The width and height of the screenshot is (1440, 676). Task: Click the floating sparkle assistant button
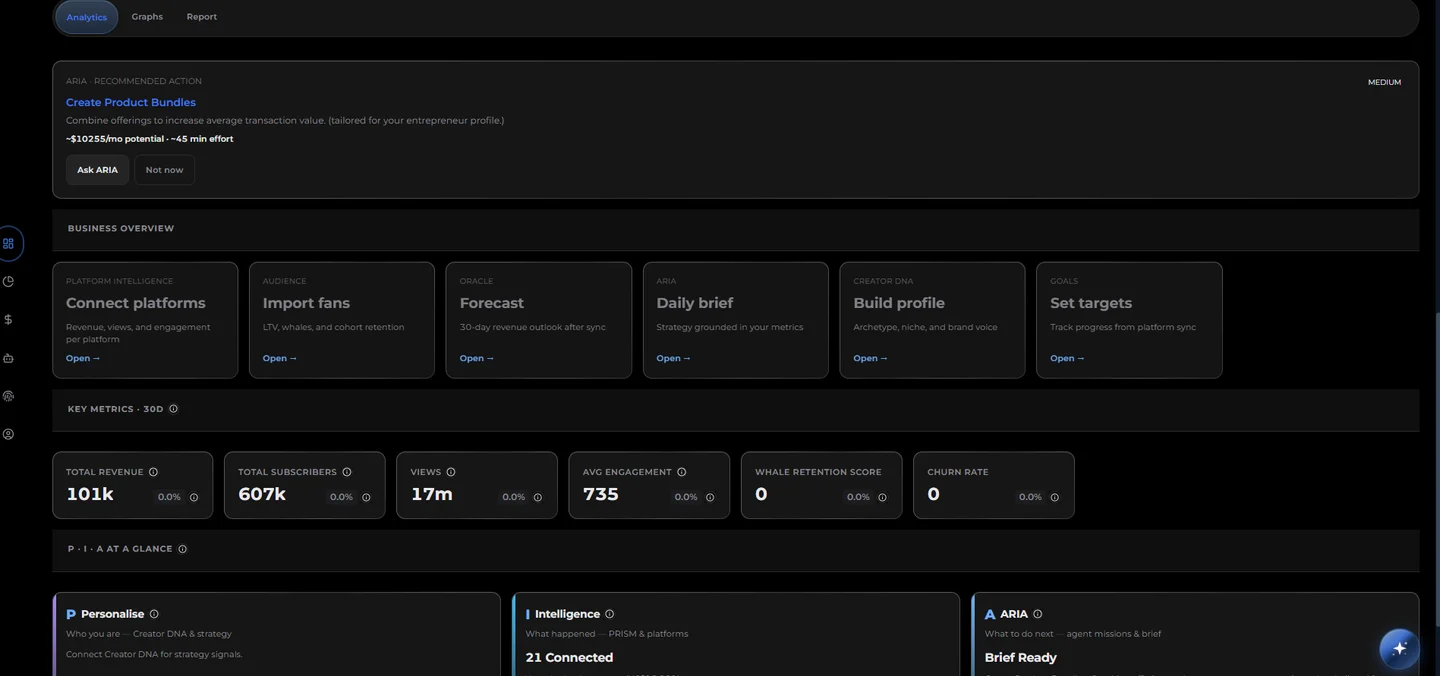[1399, 648]
